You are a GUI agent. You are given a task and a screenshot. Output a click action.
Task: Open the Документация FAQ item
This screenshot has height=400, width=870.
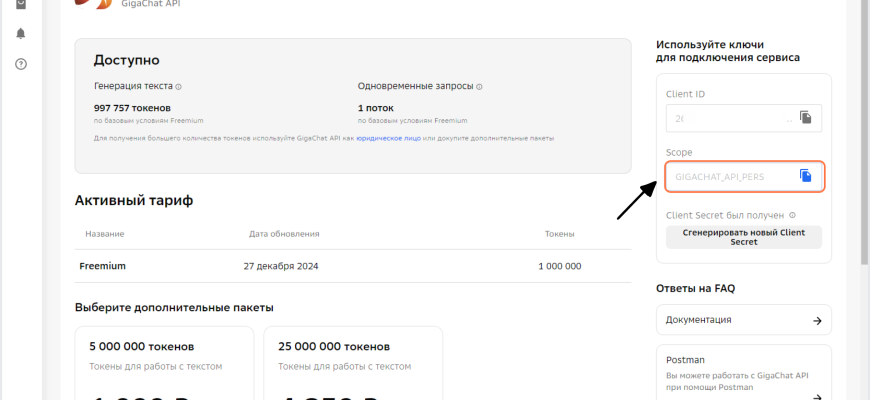pyautogui.click(x=743, y=320)
